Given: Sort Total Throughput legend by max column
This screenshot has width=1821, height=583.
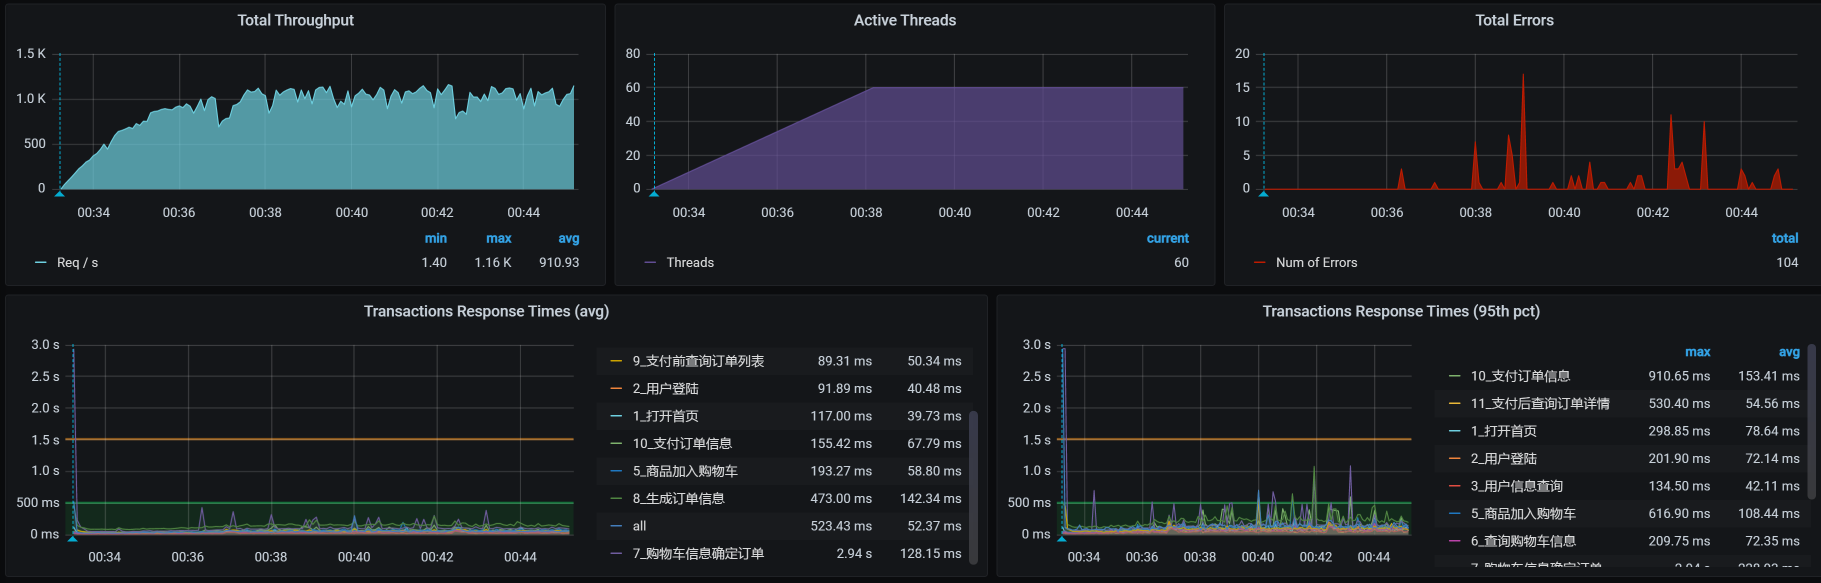Looking at the screenshot, I should tap(498, 238).
